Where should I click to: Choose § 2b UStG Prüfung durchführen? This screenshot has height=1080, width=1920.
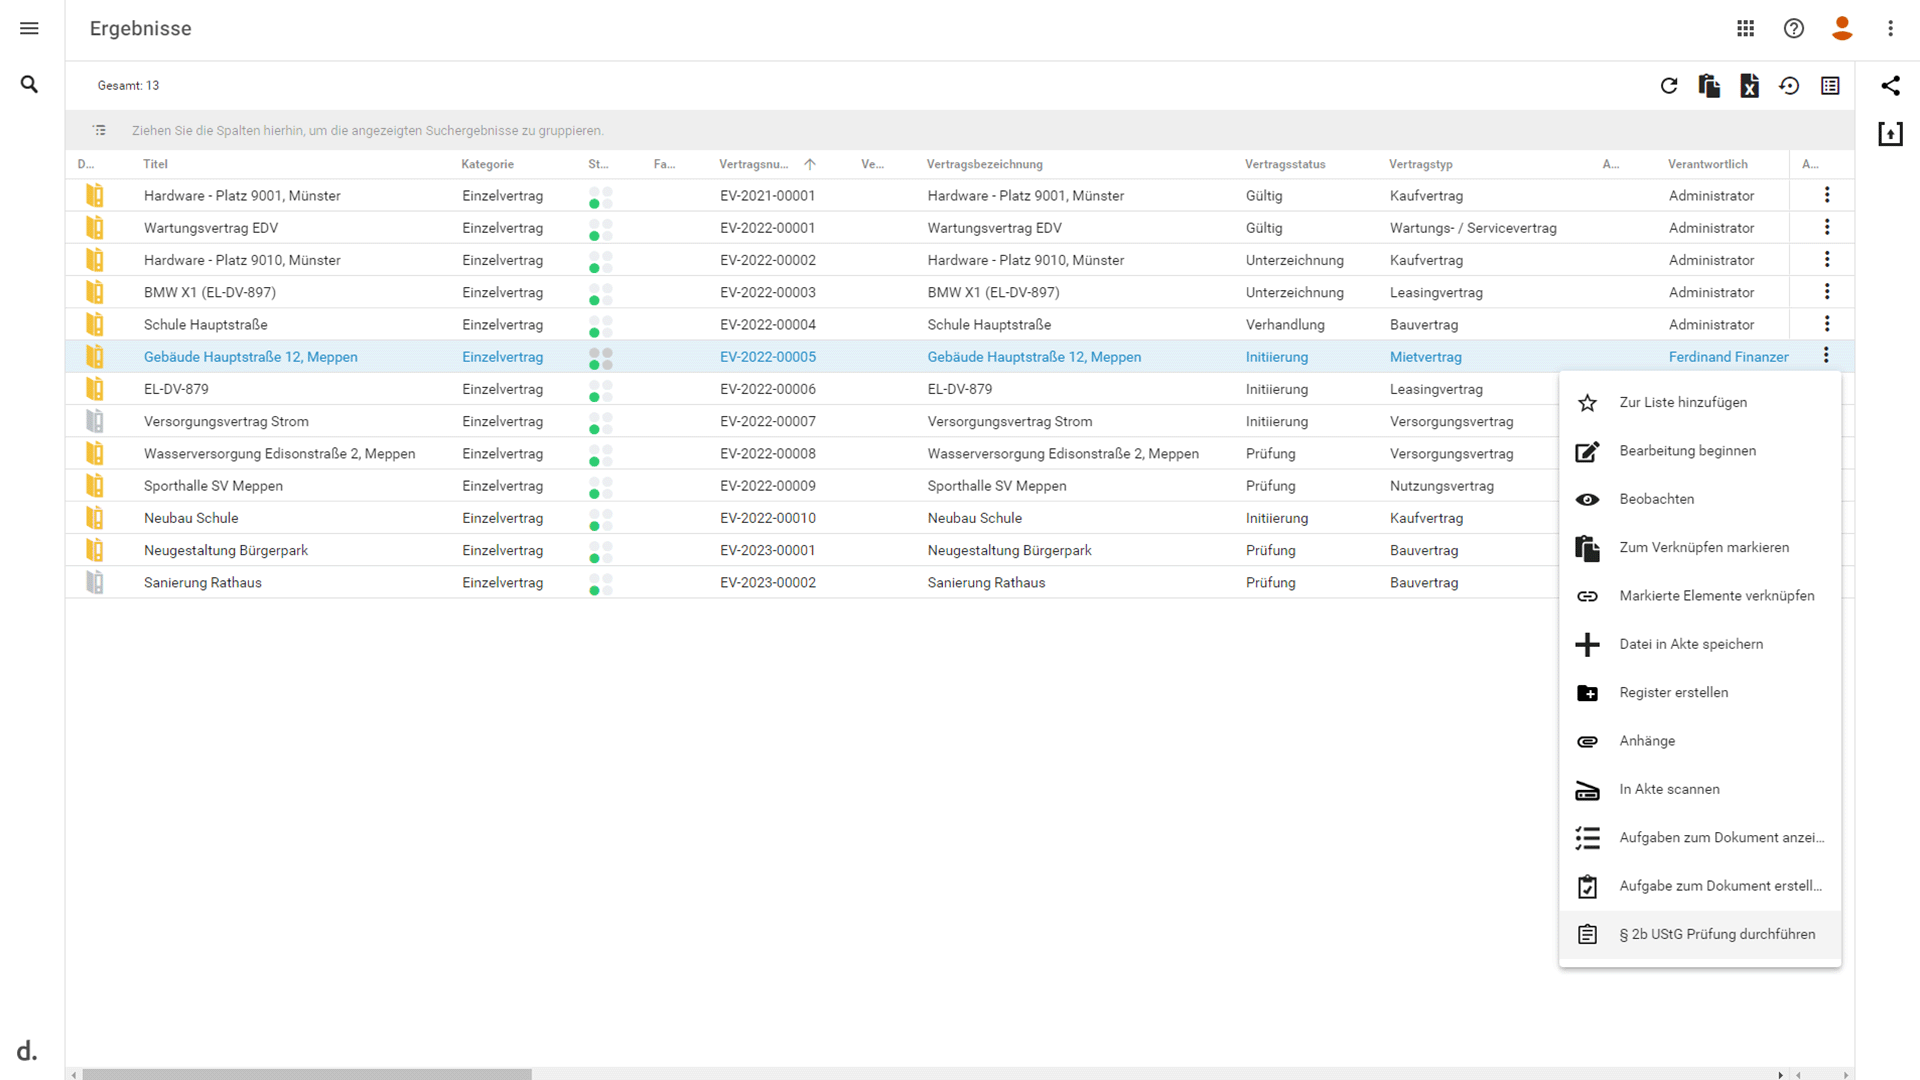point(1700,934)
